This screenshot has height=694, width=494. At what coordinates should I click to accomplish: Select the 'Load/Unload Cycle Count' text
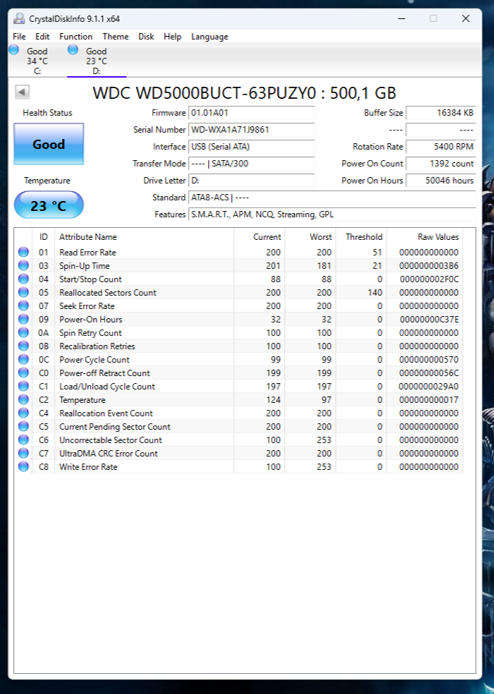point(107,386)
